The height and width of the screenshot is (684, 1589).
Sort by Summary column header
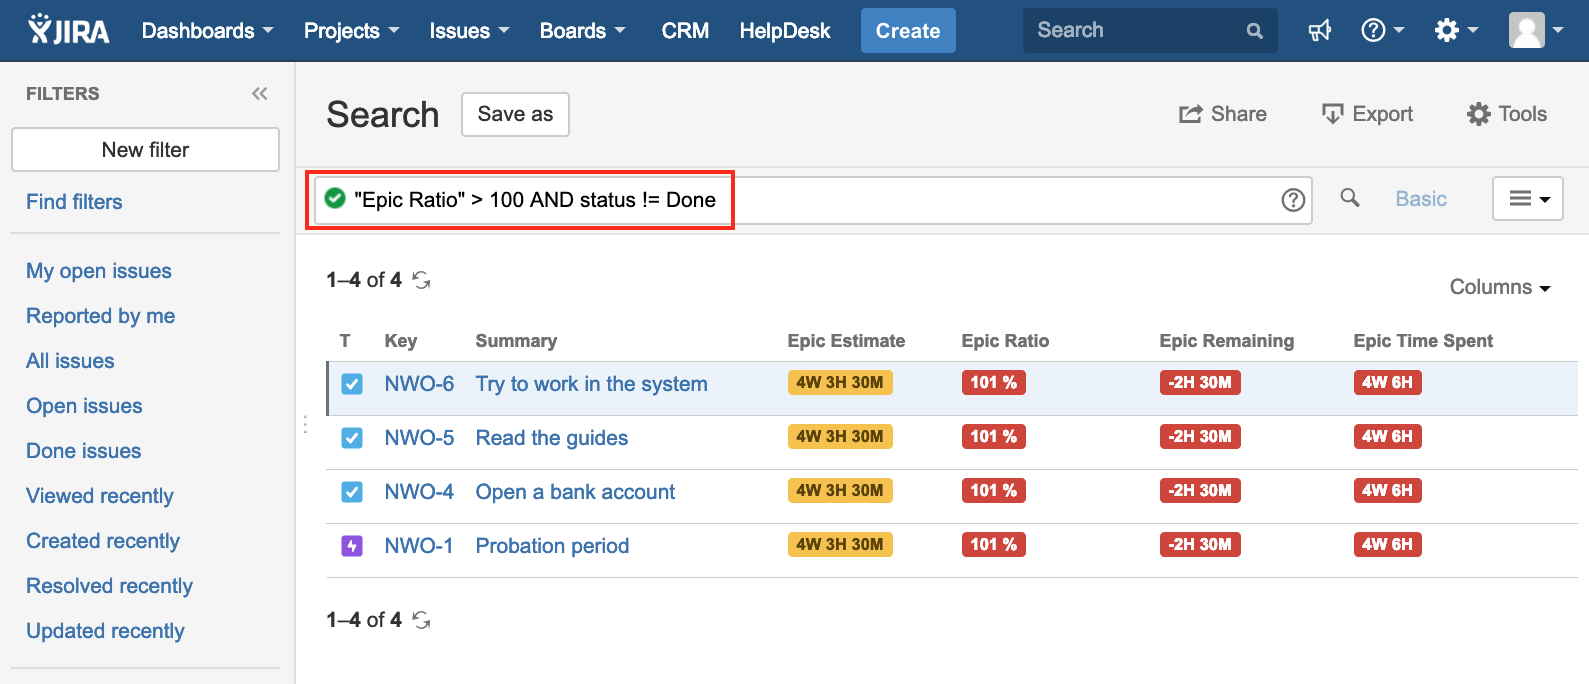(x=516, y=341)
